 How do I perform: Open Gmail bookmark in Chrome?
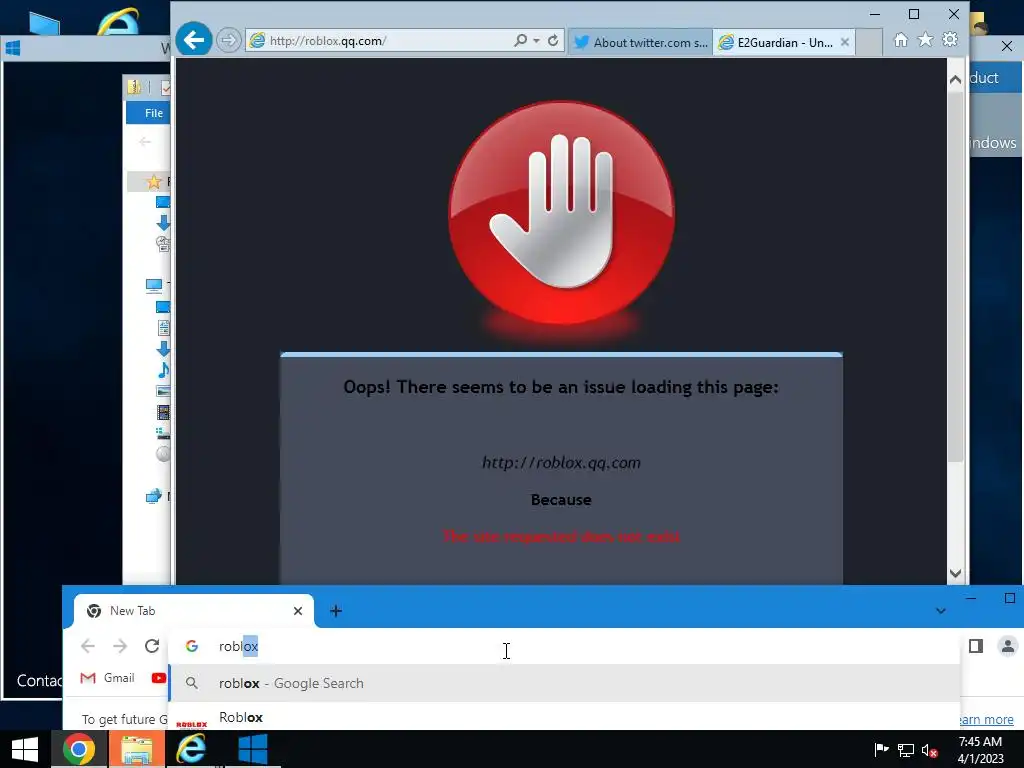click(107, 678)
